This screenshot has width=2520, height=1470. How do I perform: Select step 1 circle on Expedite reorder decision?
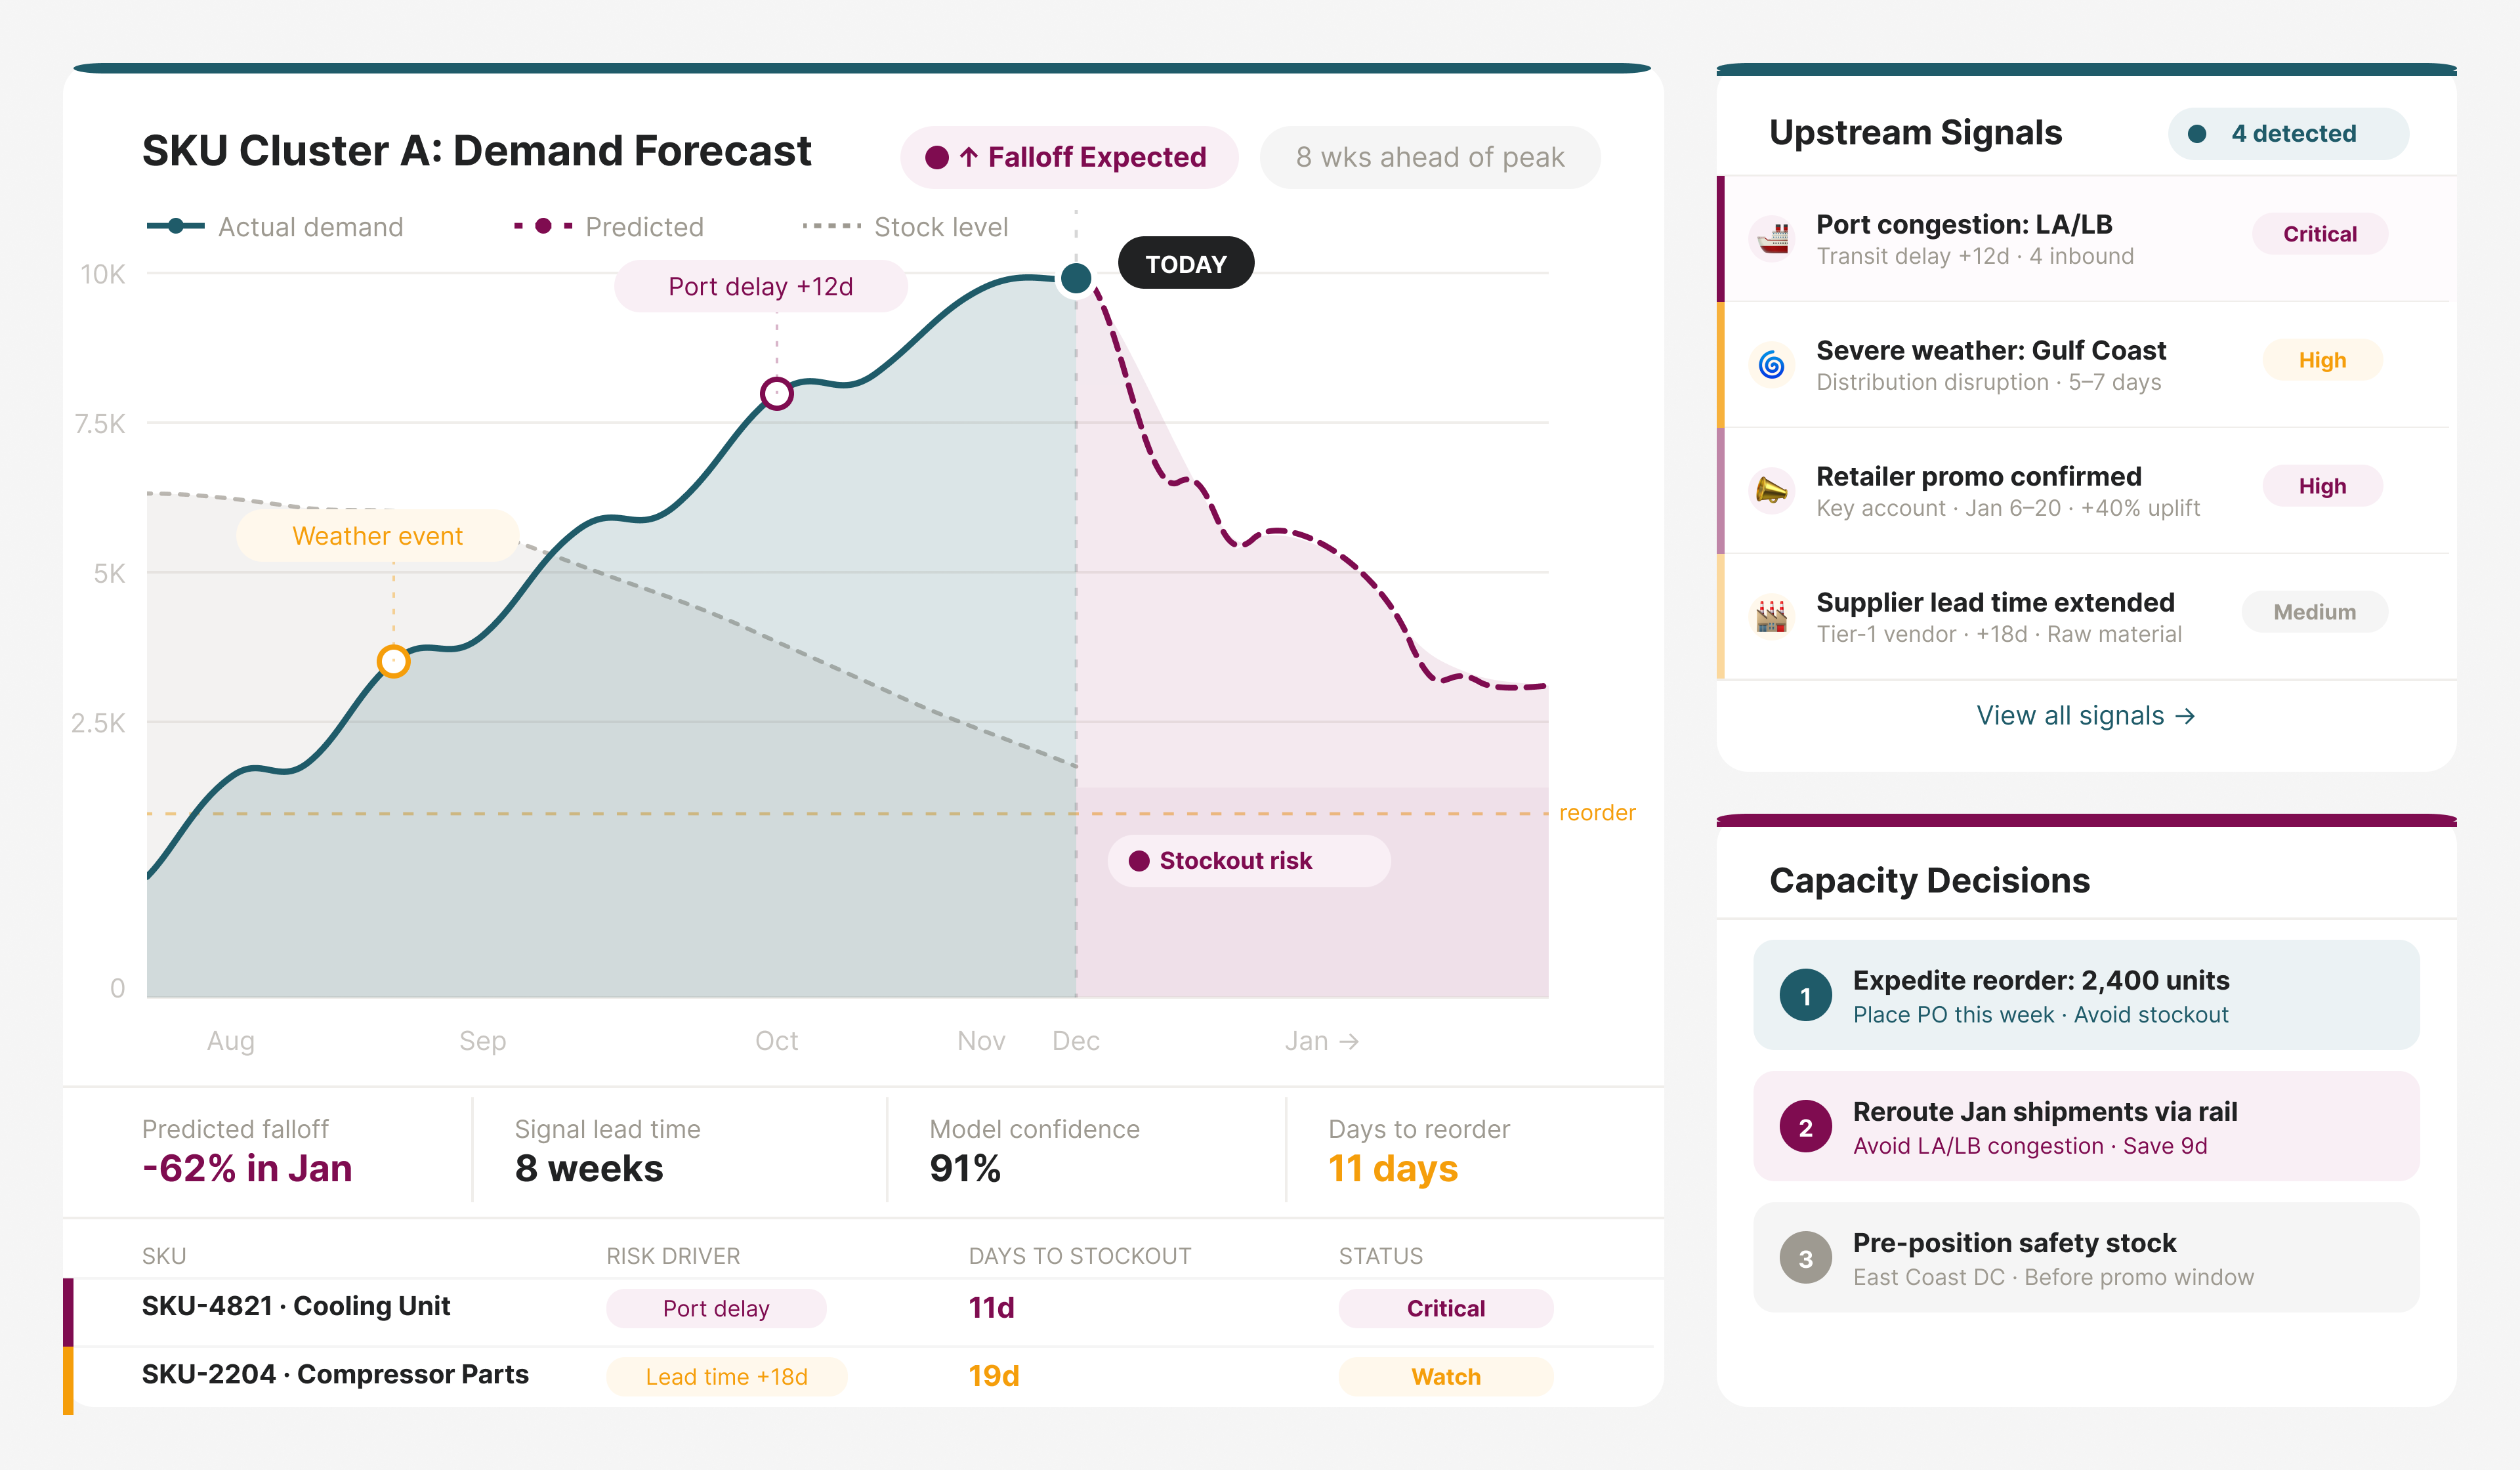point(1805,995)
